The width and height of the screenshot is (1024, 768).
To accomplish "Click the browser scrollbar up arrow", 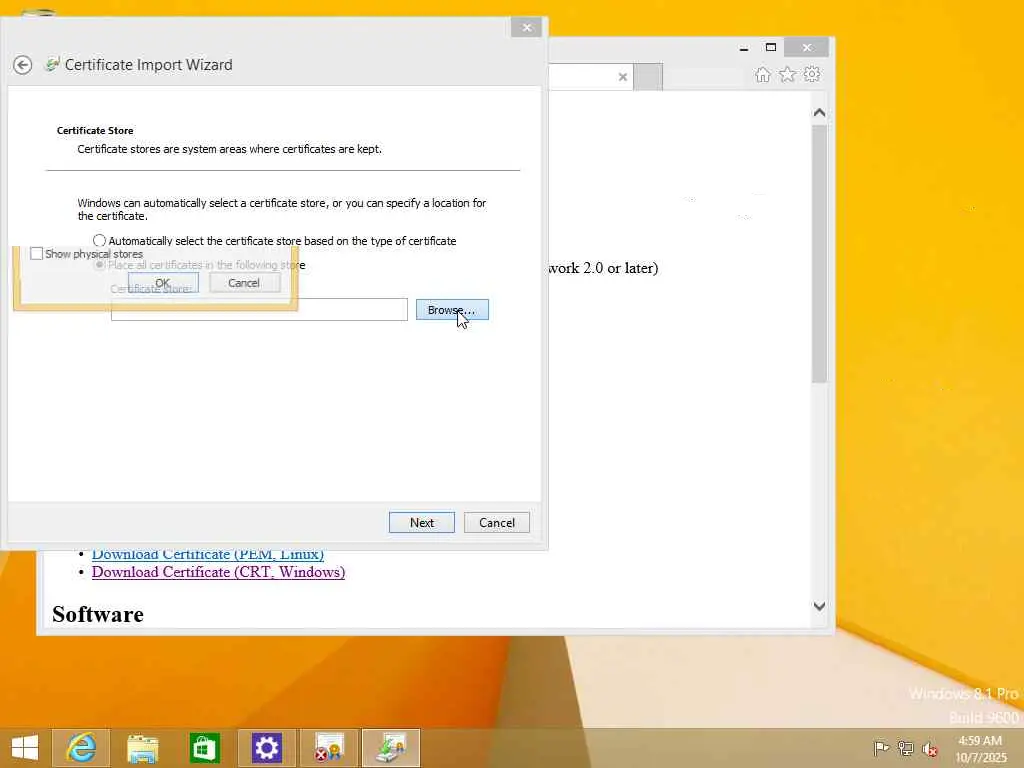I will [x=820, y=112].
